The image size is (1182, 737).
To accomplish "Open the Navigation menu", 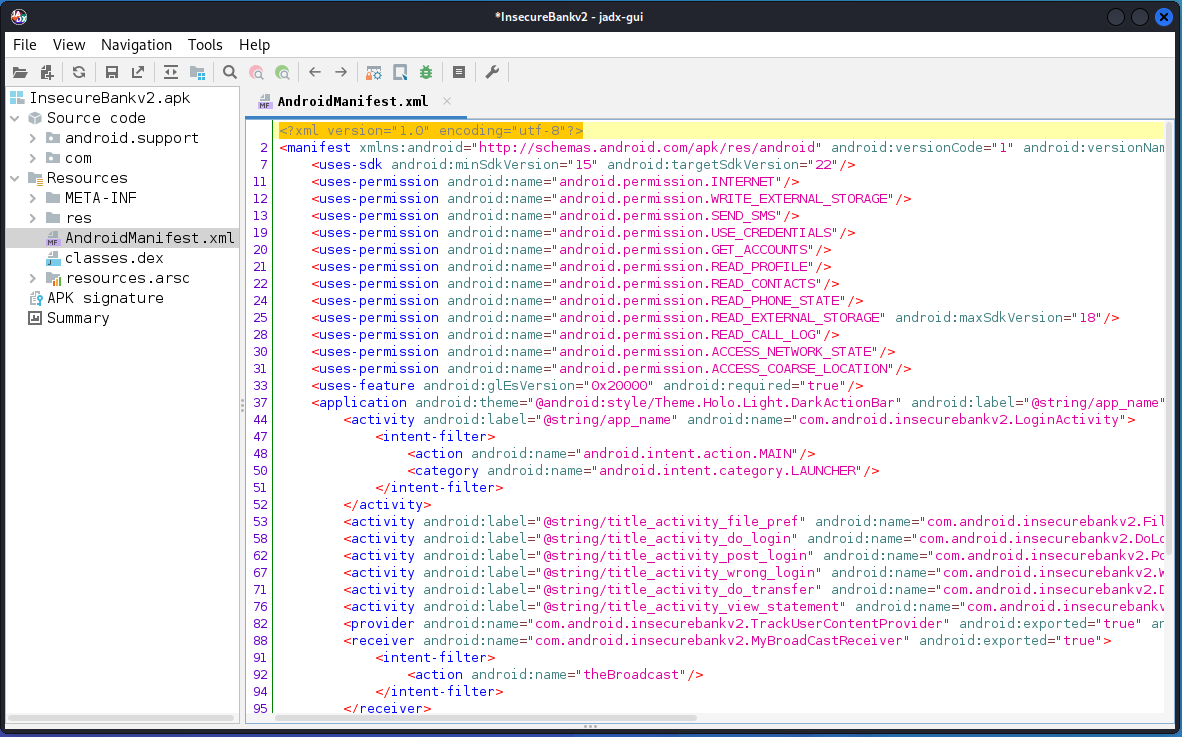I will click(136, 45).
